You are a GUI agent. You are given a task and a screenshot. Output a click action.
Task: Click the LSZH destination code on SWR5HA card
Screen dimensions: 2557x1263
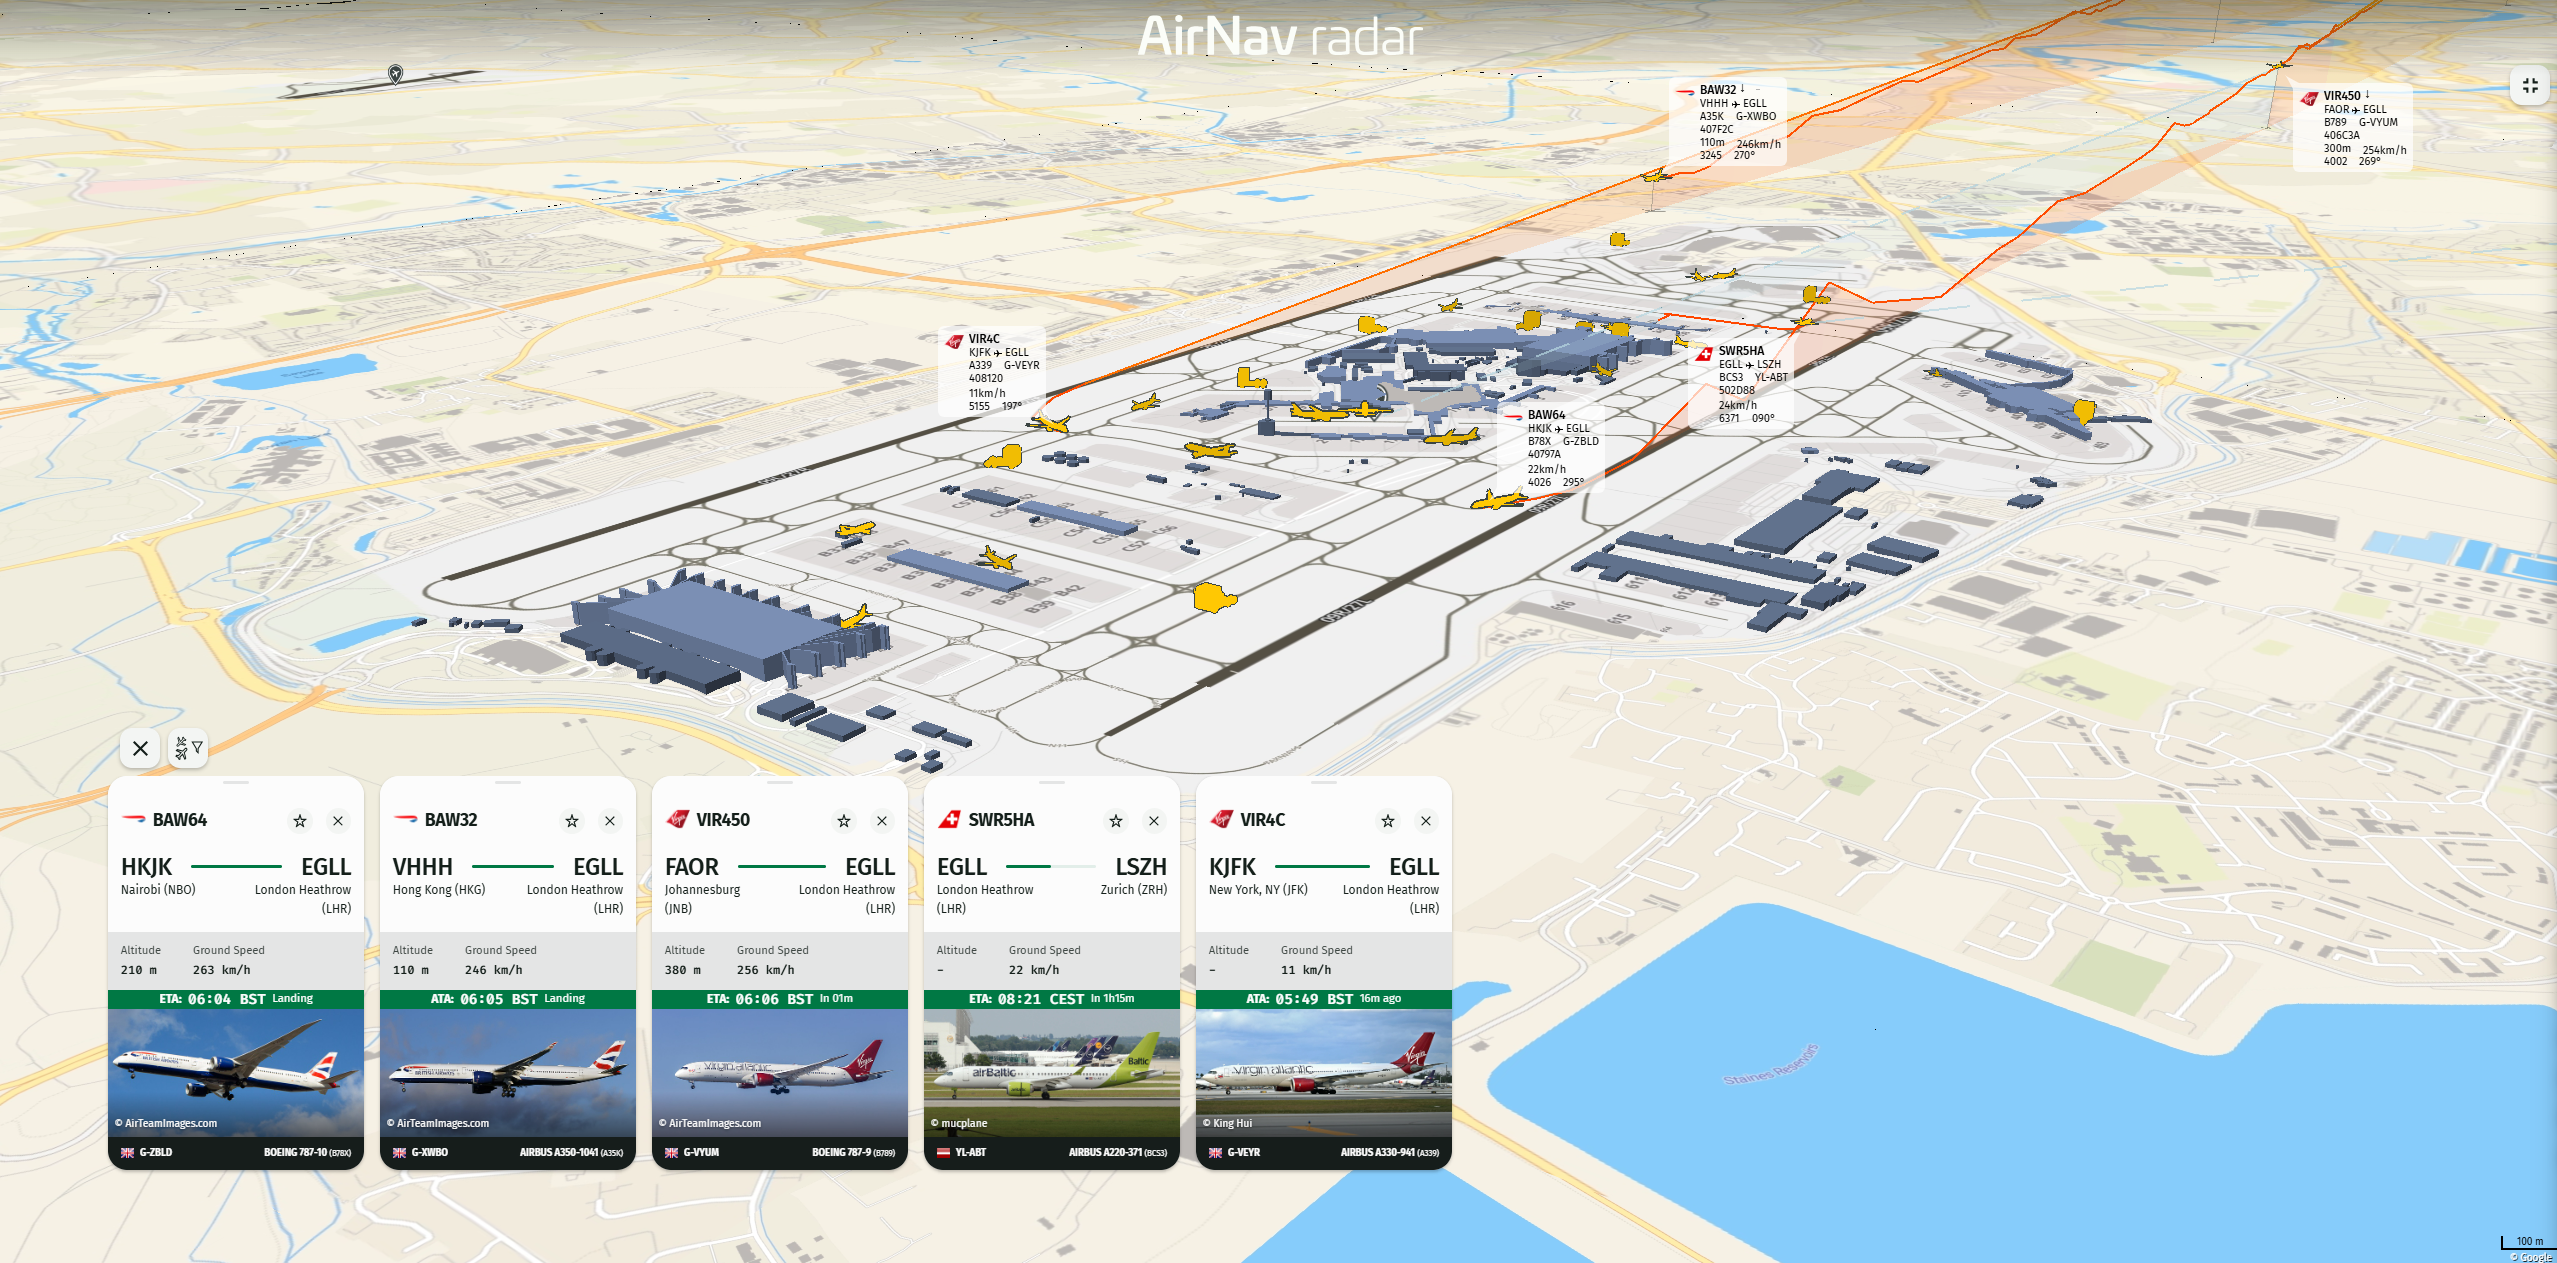(1141, 867)
